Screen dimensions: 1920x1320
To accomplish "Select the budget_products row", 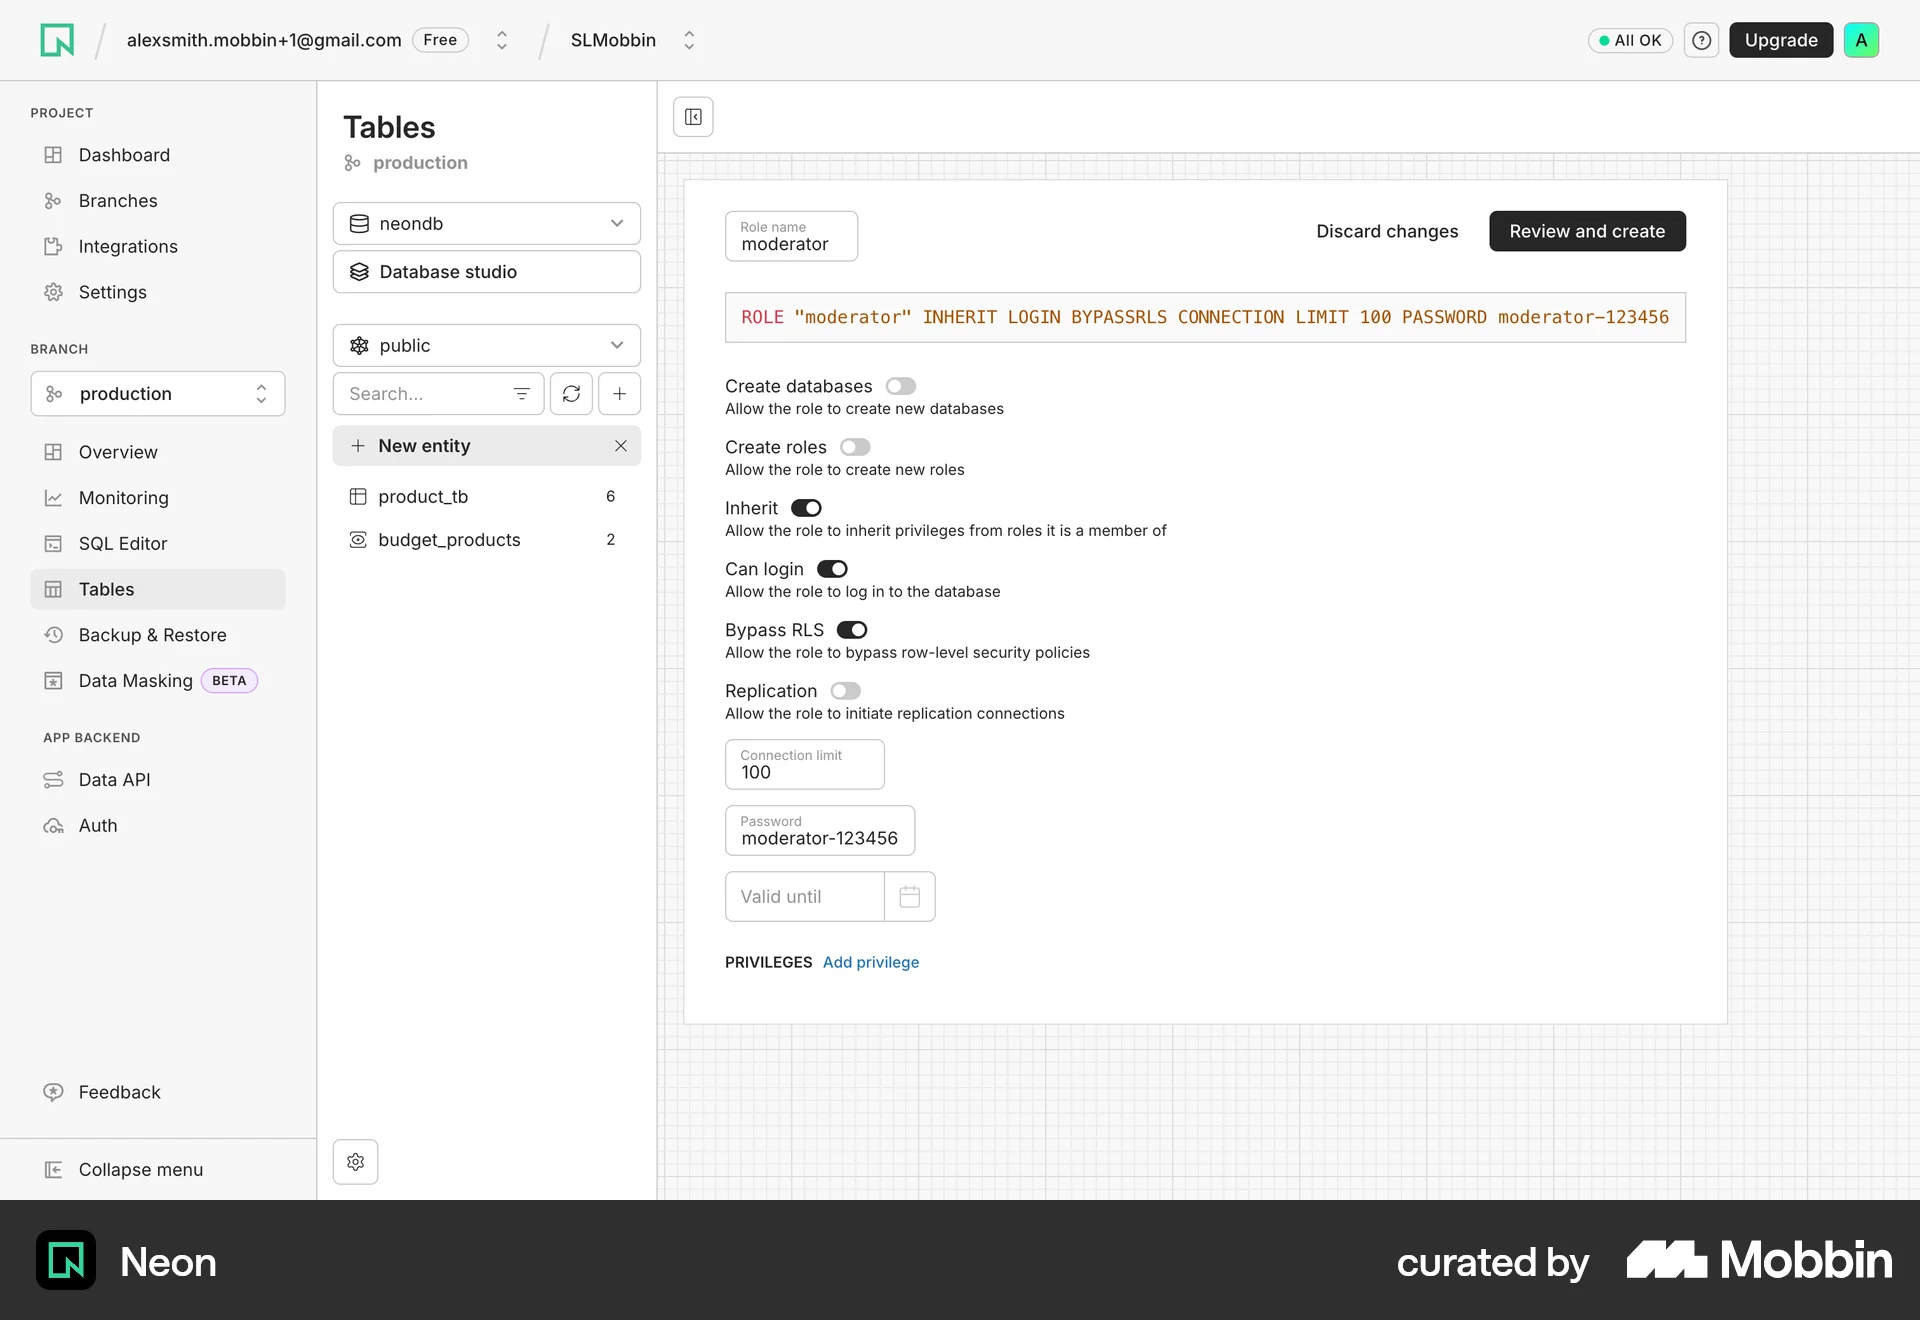I will (486, 540).
